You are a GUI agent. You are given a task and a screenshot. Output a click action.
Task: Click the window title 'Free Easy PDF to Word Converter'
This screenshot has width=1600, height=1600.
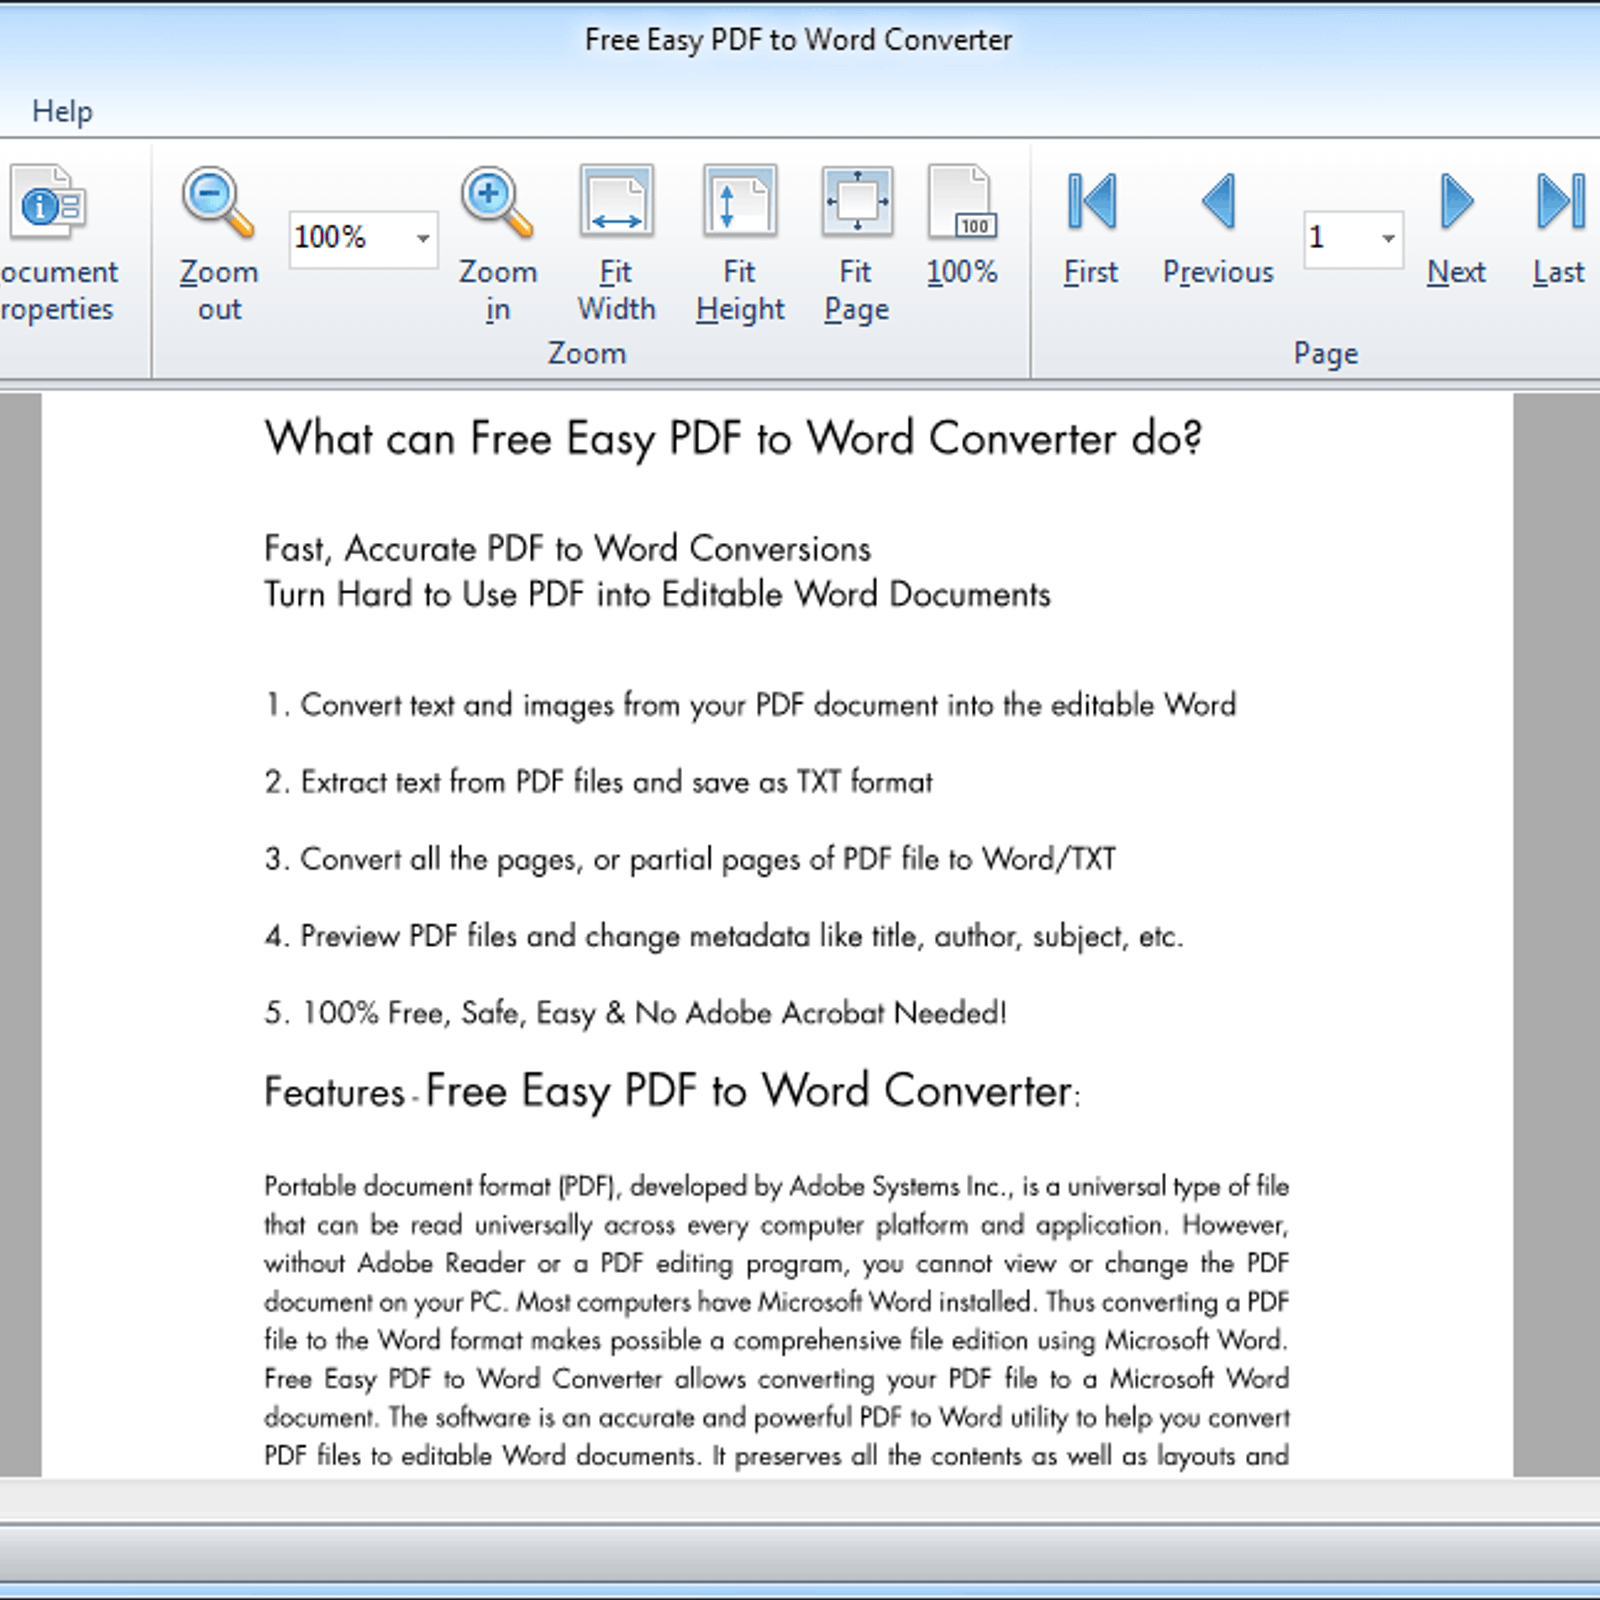[x=798, y=40]
